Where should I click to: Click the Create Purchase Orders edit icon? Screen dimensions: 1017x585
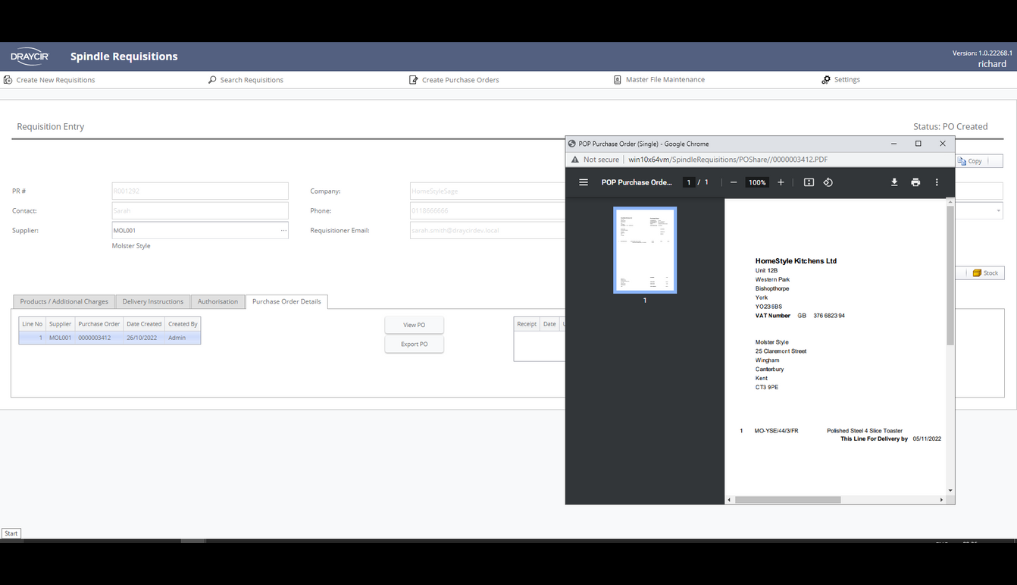click(413, 80)
